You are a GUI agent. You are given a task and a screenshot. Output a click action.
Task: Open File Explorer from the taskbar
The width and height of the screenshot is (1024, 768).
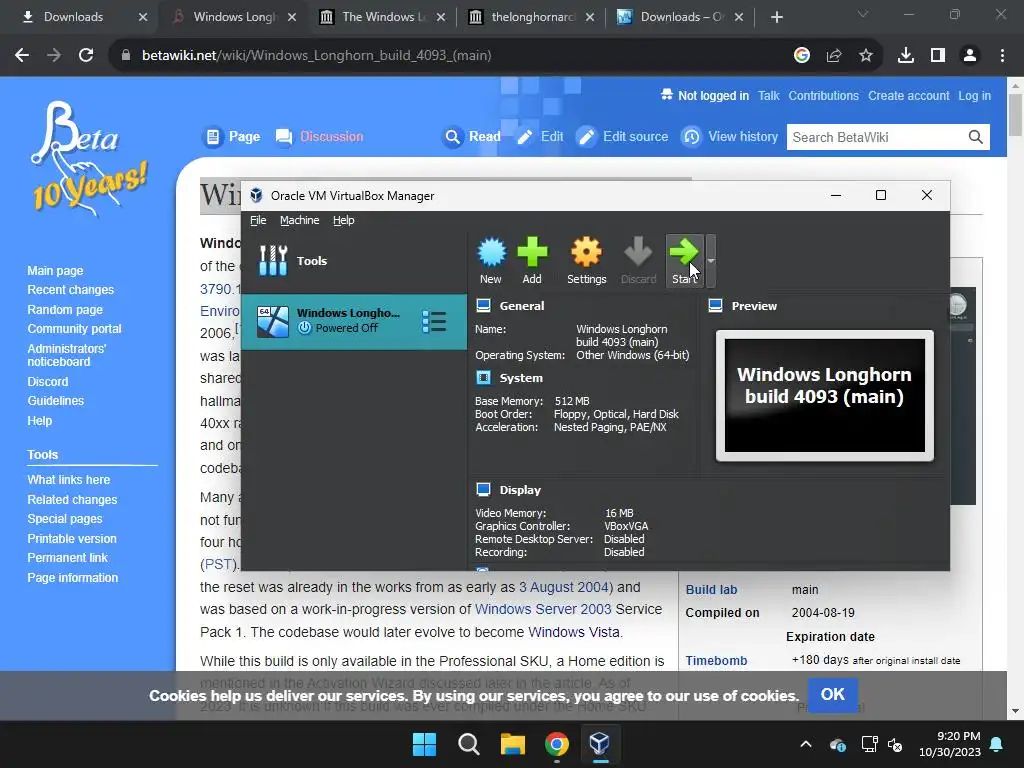(x=513, y=744)
